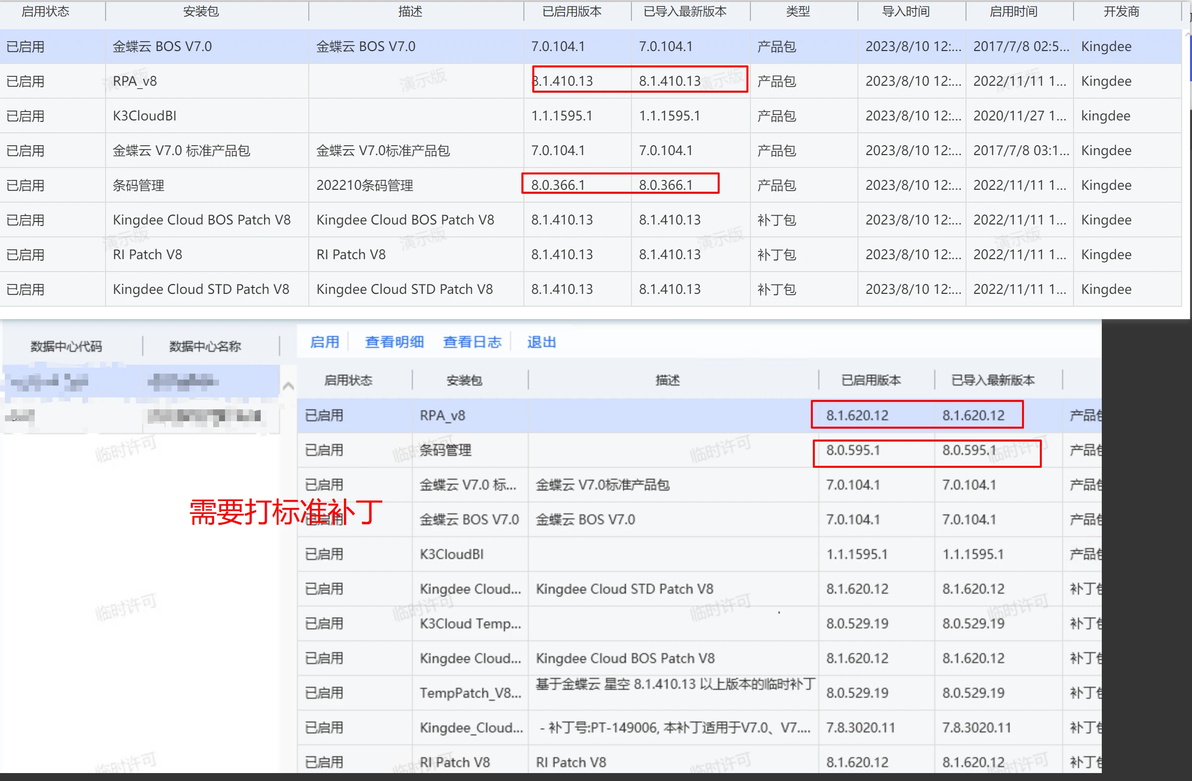Open 查看日志 from the toolbar
Viewport: 1192px width, 781px height.
pos(472,342)
